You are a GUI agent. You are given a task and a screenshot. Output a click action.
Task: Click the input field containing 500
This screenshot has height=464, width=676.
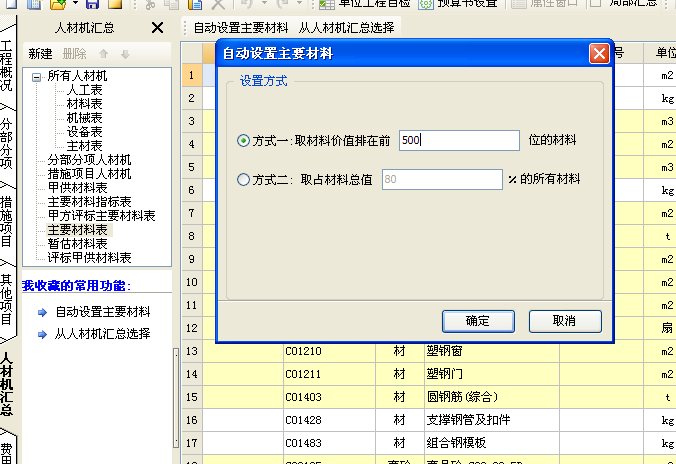(x=459, y=141)
